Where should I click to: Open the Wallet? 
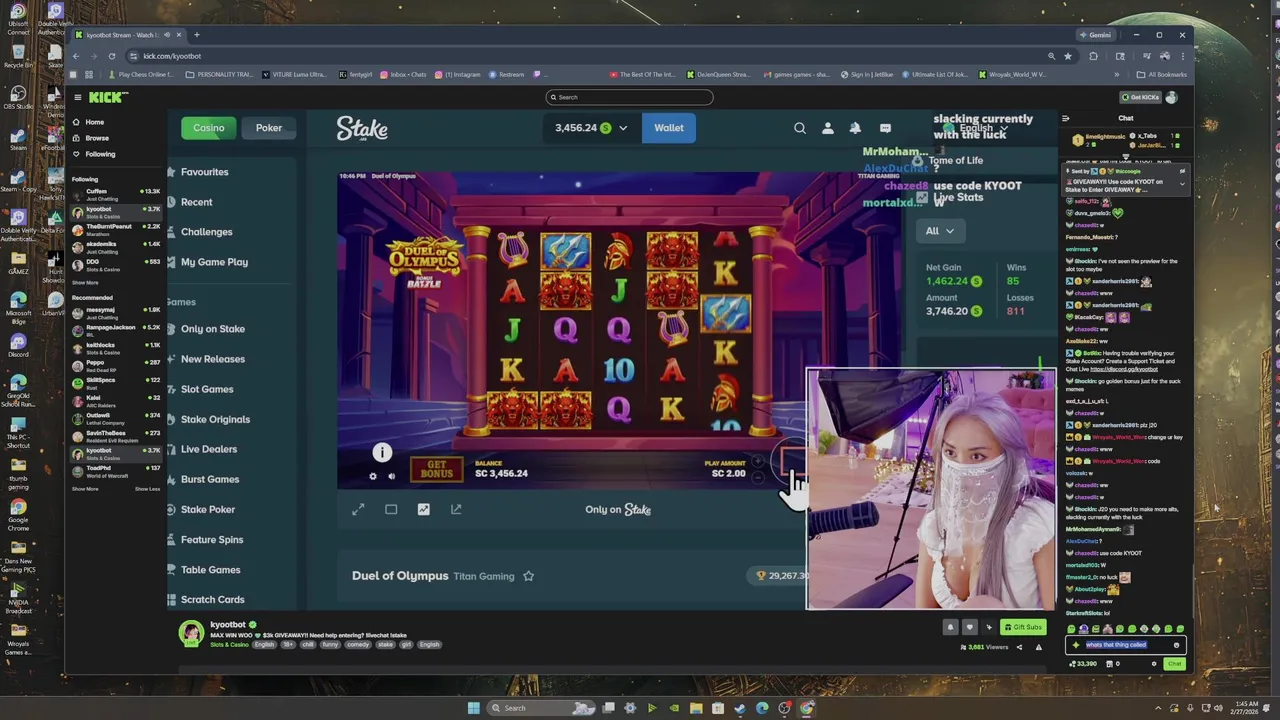point(669,128)
